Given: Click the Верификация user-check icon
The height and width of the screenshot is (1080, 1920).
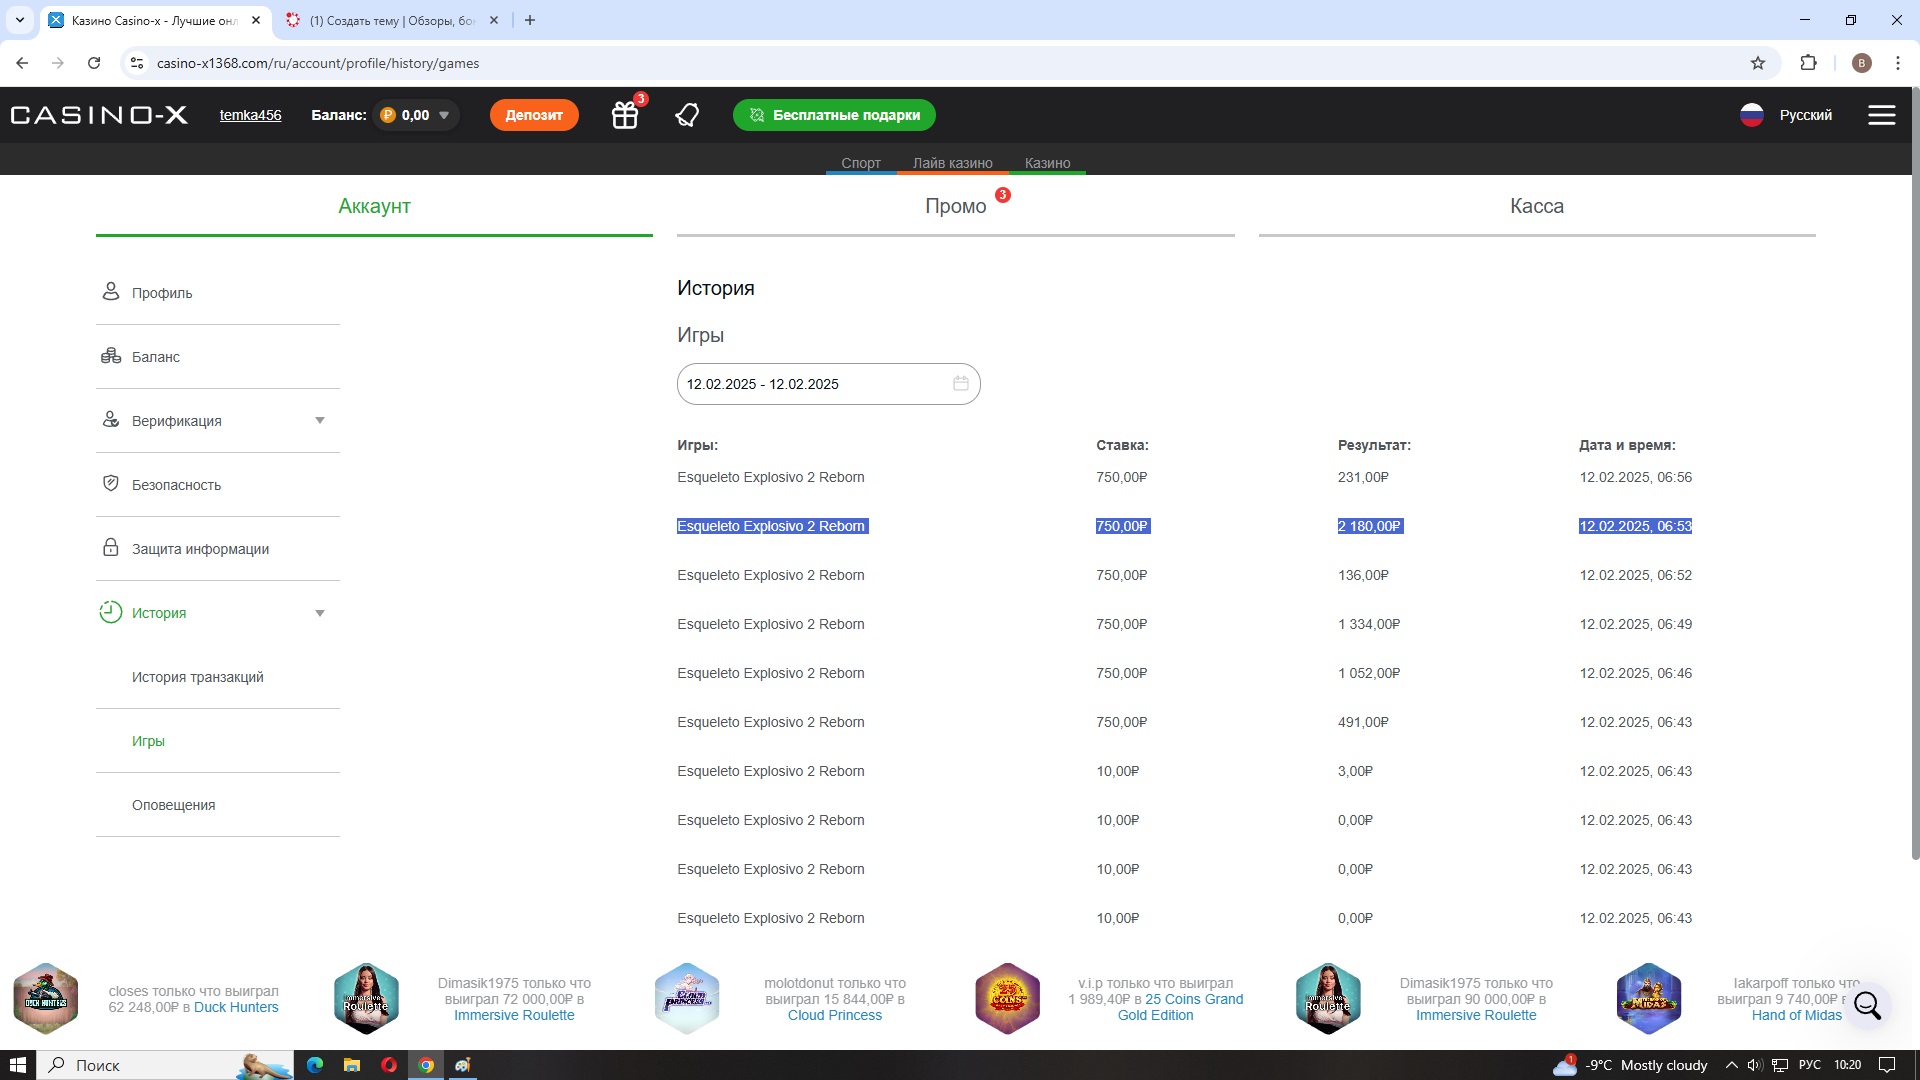Looking at the screenshot, I should [111, 419].
